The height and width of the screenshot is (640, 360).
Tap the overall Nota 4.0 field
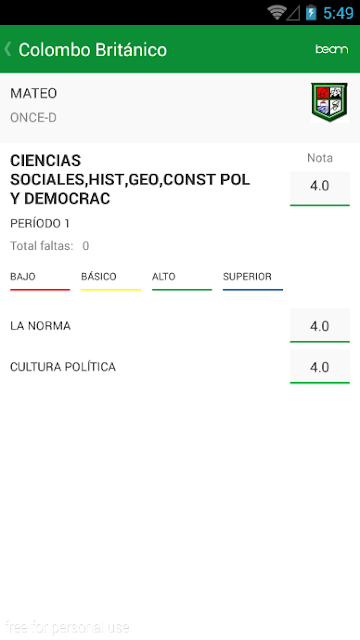(320, 188)
